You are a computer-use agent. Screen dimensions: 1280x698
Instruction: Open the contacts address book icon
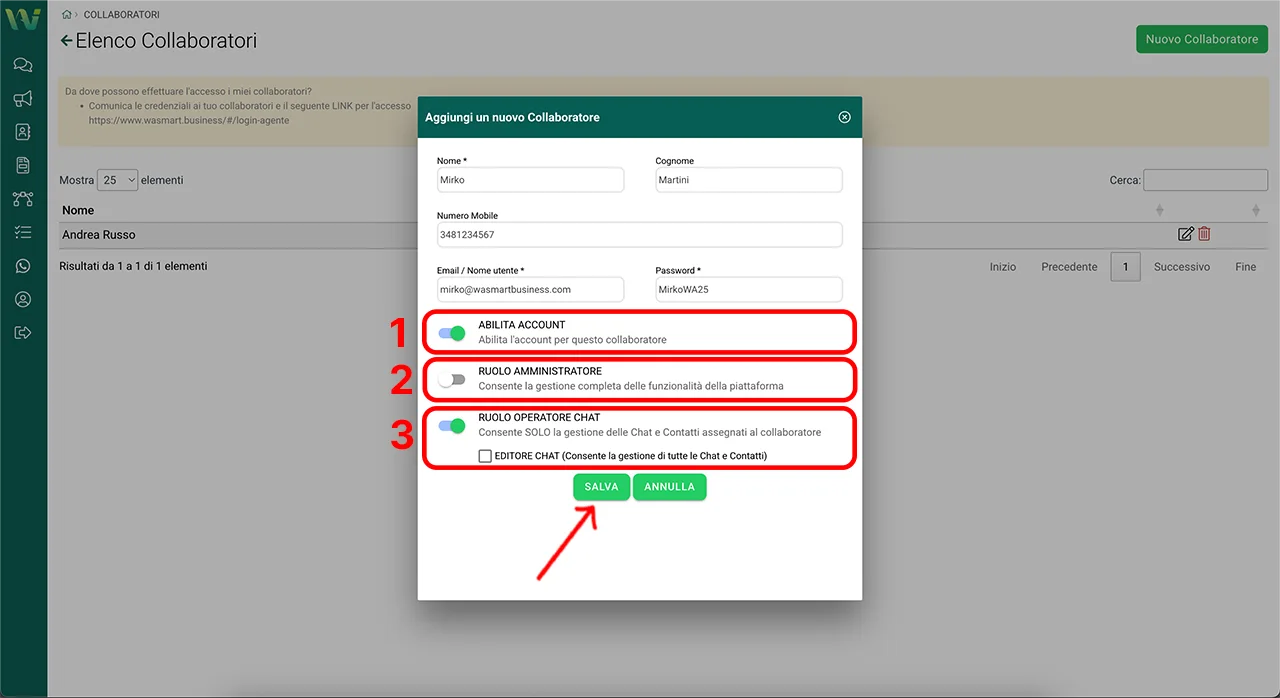[23, 132]
